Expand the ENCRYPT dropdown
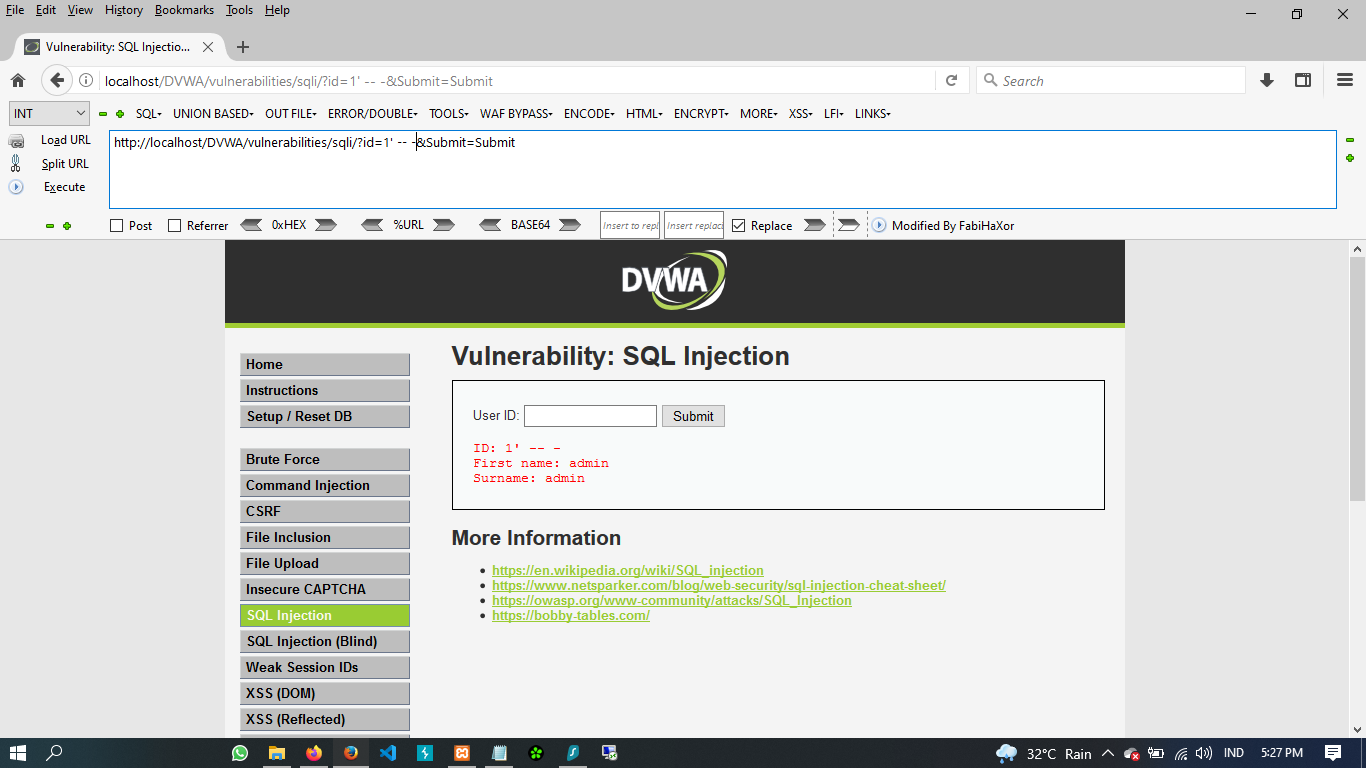Viewport: 1366px width, 768px height. tap(701, 114)
